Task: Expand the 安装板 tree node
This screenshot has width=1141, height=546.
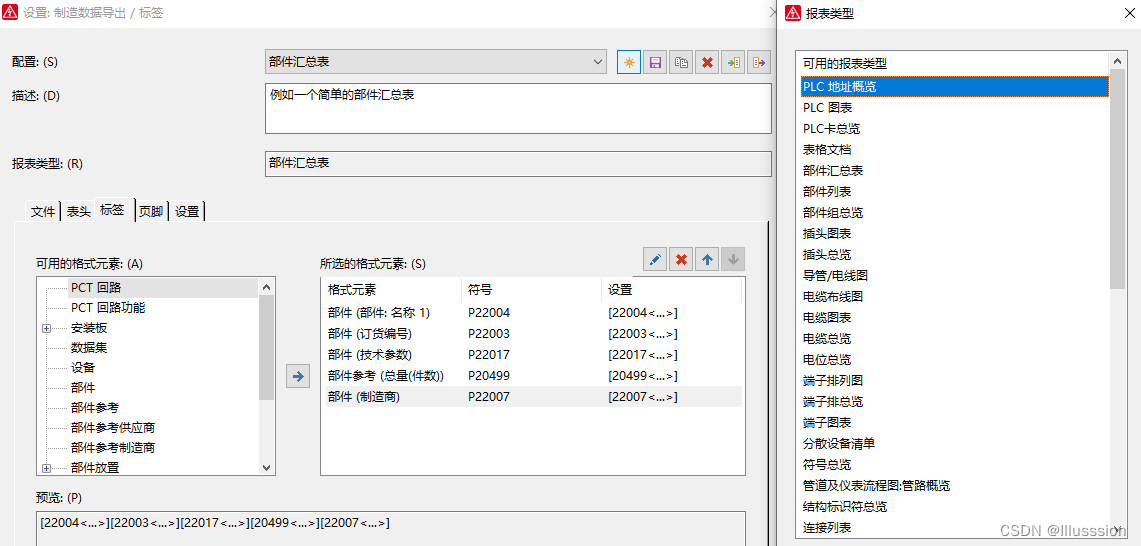Action: tap(46, 328)
